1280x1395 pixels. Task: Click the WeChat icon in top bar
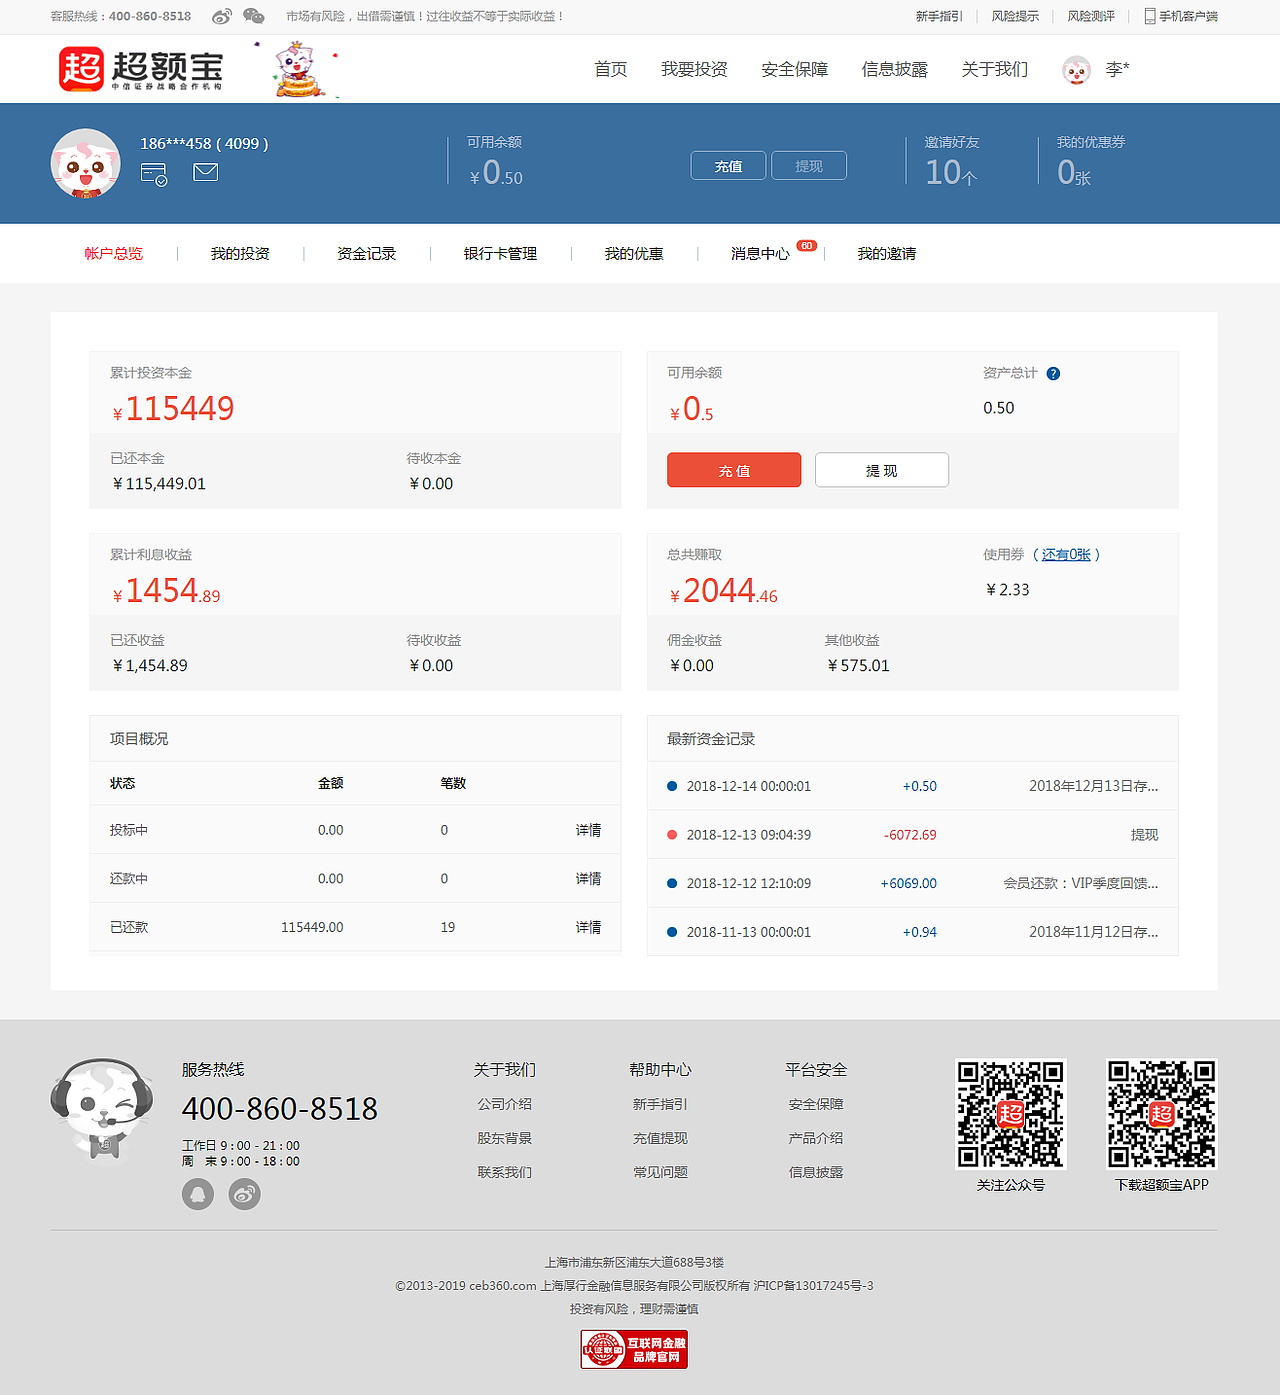pos(254,16)
